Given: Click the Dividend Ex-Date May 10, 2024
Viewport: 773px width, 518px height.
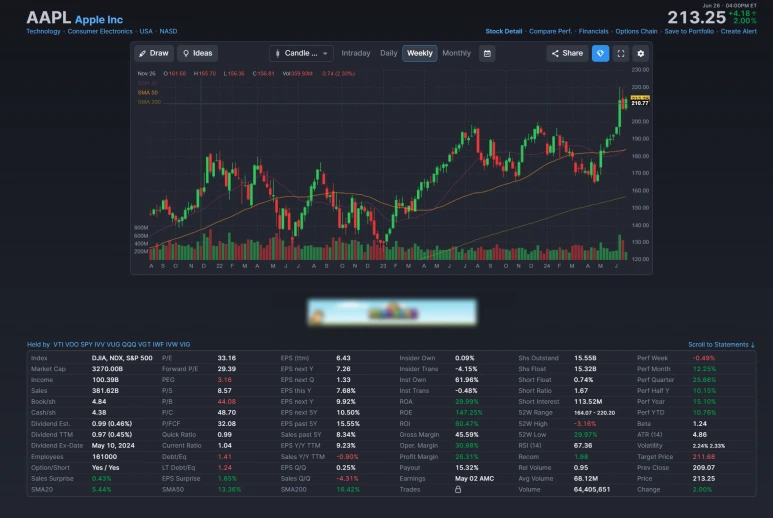Looking at the screenshot, I should click(113, 446).
